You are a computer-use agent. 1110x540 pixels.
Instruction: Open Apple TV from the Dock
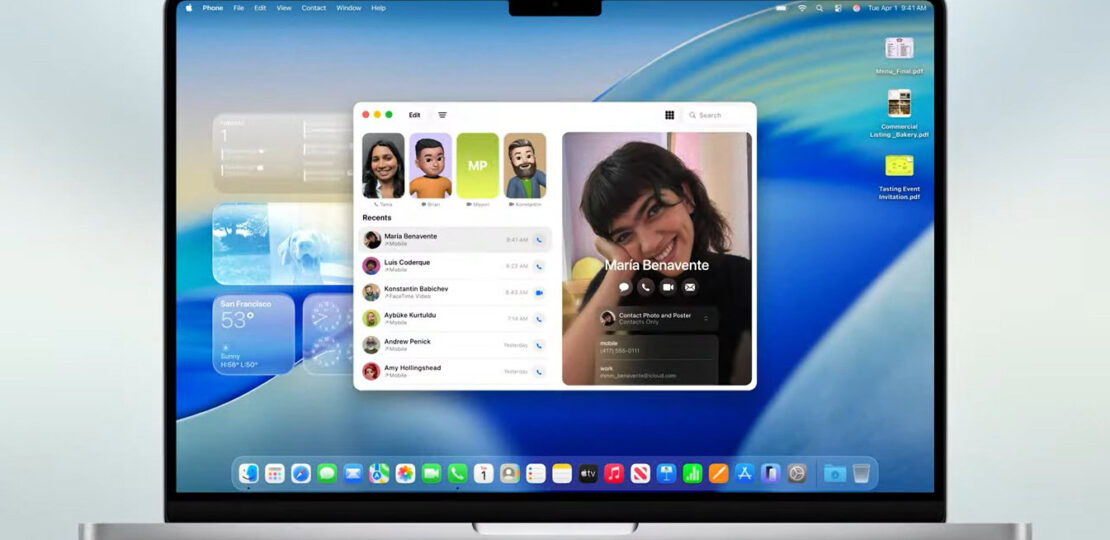tap(588, 473)
